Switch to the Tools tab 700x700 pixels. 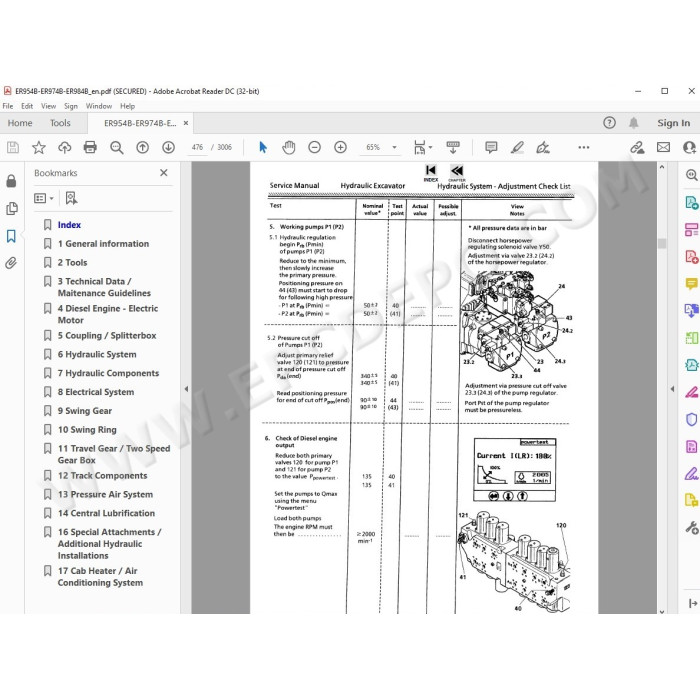[60, 123]
